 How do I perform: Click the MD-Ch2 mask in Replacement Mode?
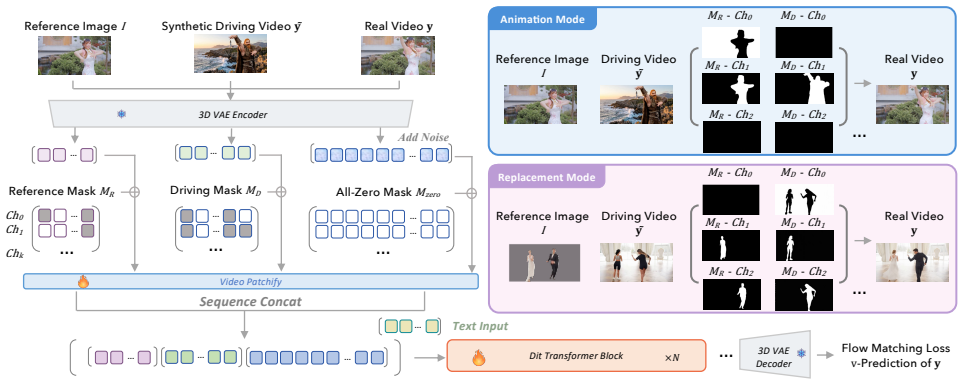(x=804, y=294)
